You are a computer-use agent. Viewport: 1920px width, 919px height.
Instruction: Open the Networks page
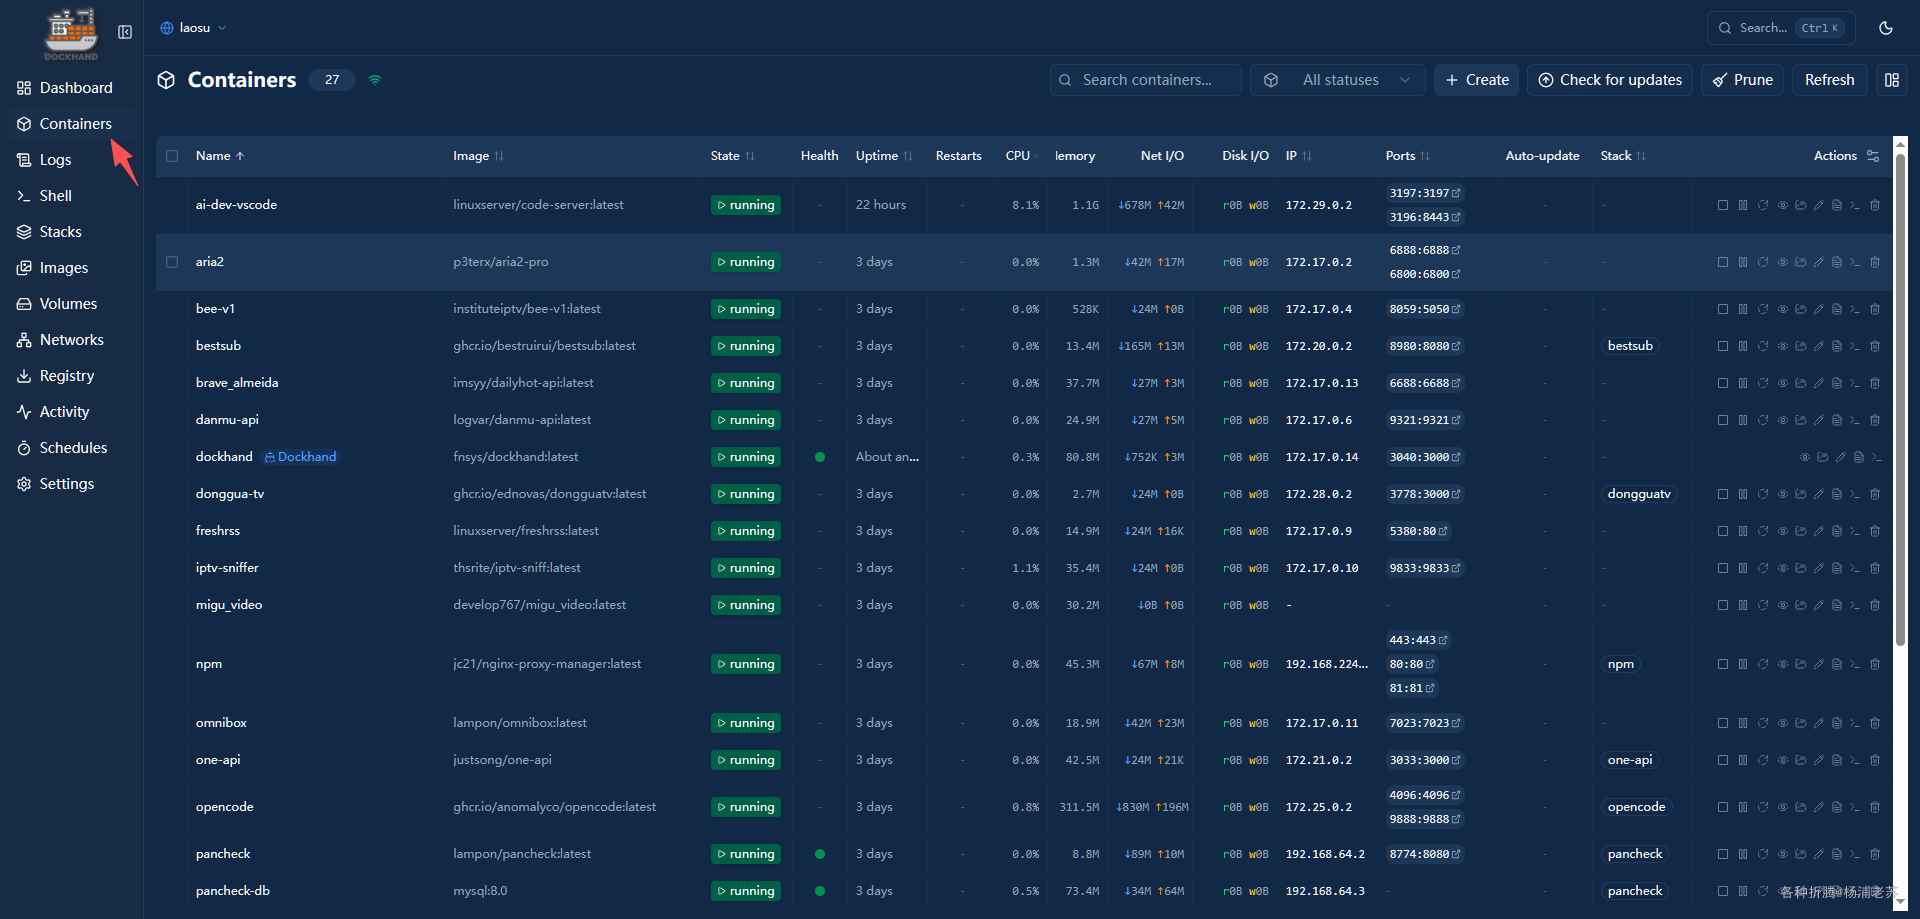pos(72,340)
